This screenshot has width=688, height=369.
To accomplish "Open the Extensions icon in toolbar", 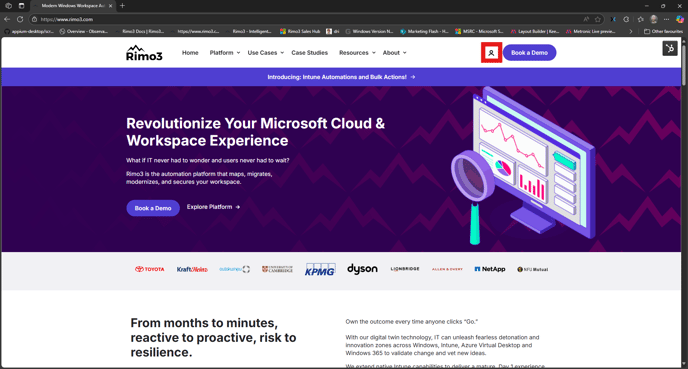I will [x=626, y=19].
